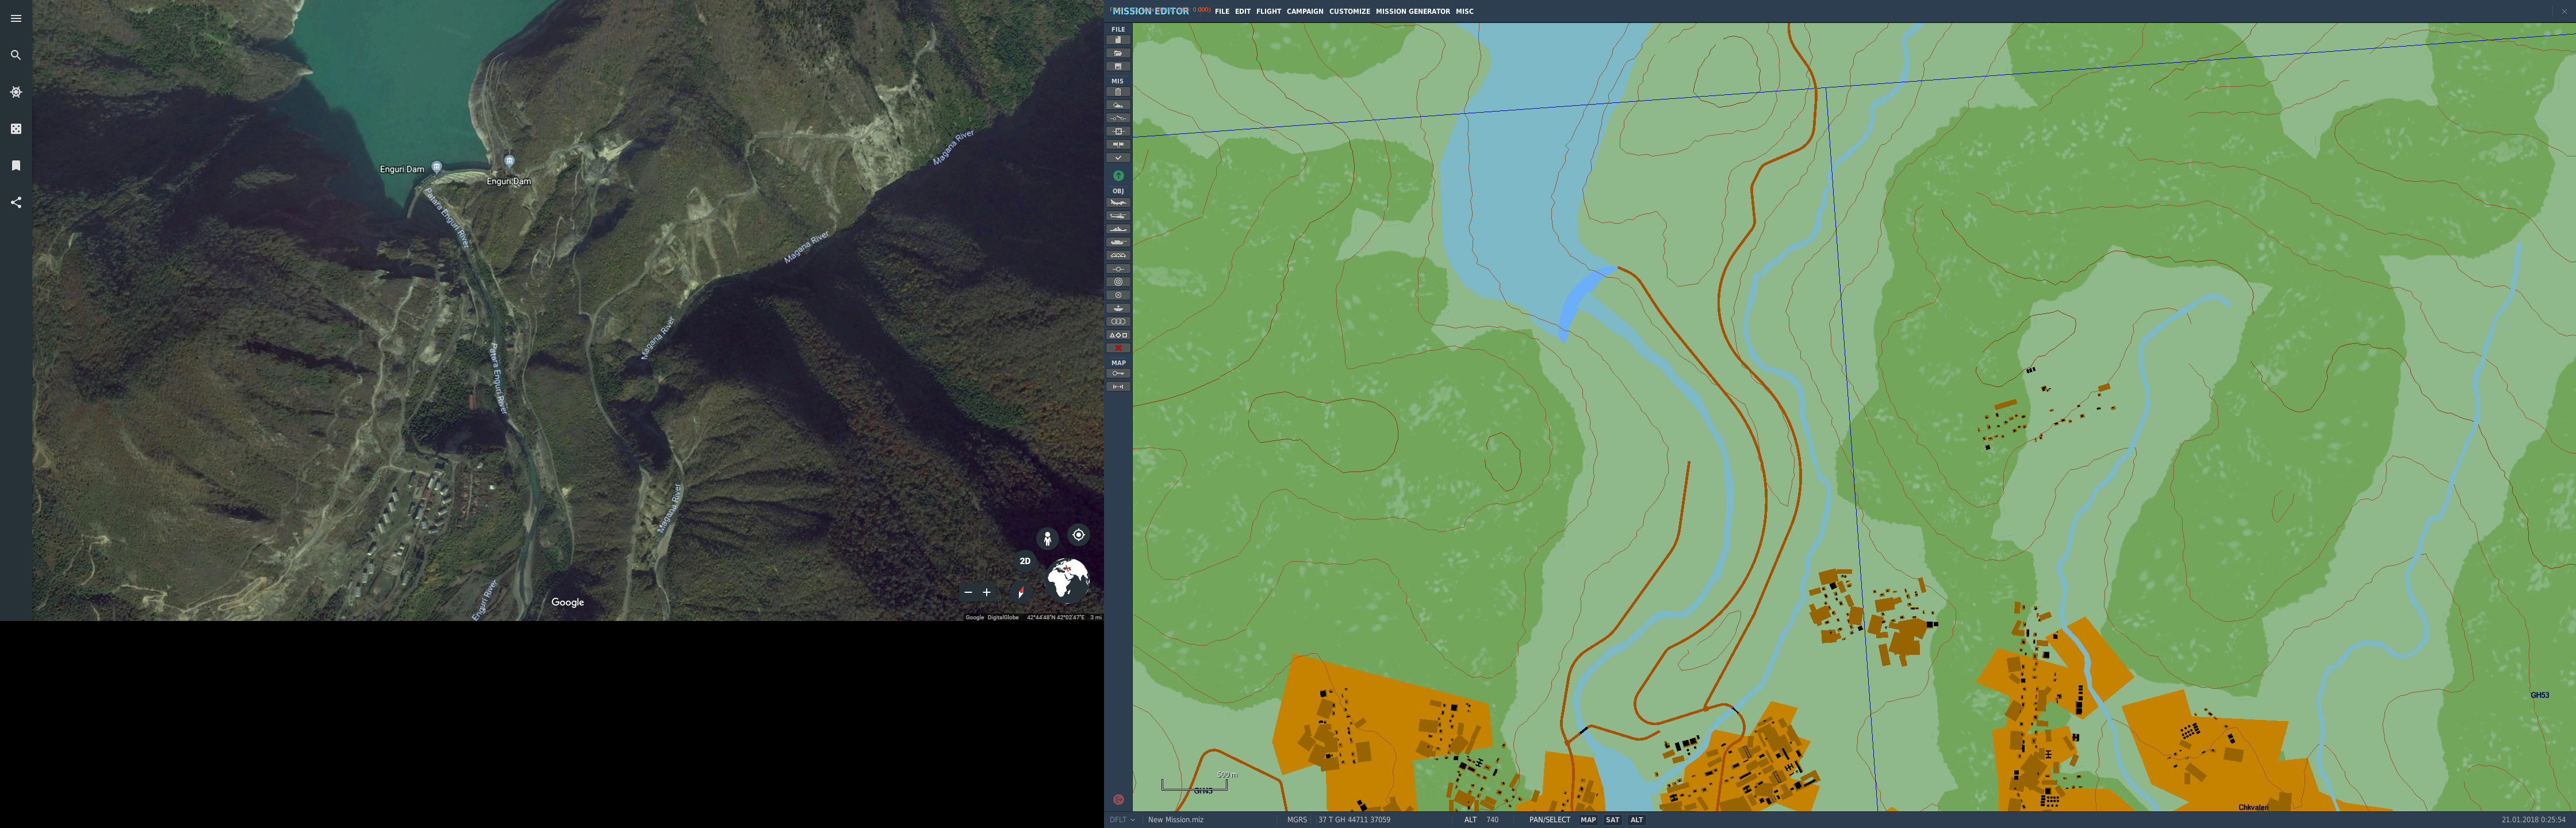The image size is (2576, 828).
Task: Select the add static object tool
Action: (1118, 255)
